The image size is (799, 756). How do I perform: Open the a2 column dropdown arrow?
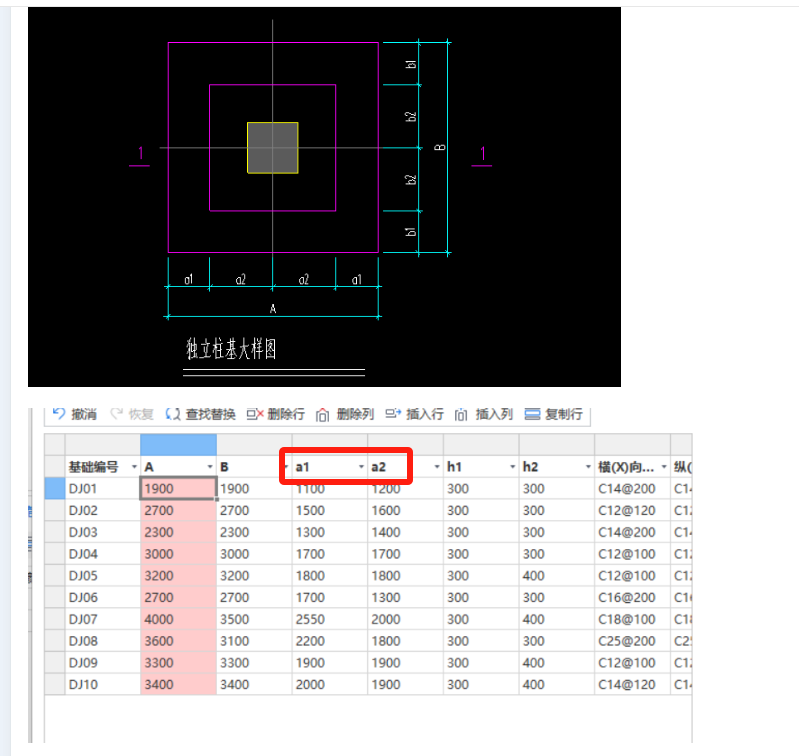[x=437, y=467]
